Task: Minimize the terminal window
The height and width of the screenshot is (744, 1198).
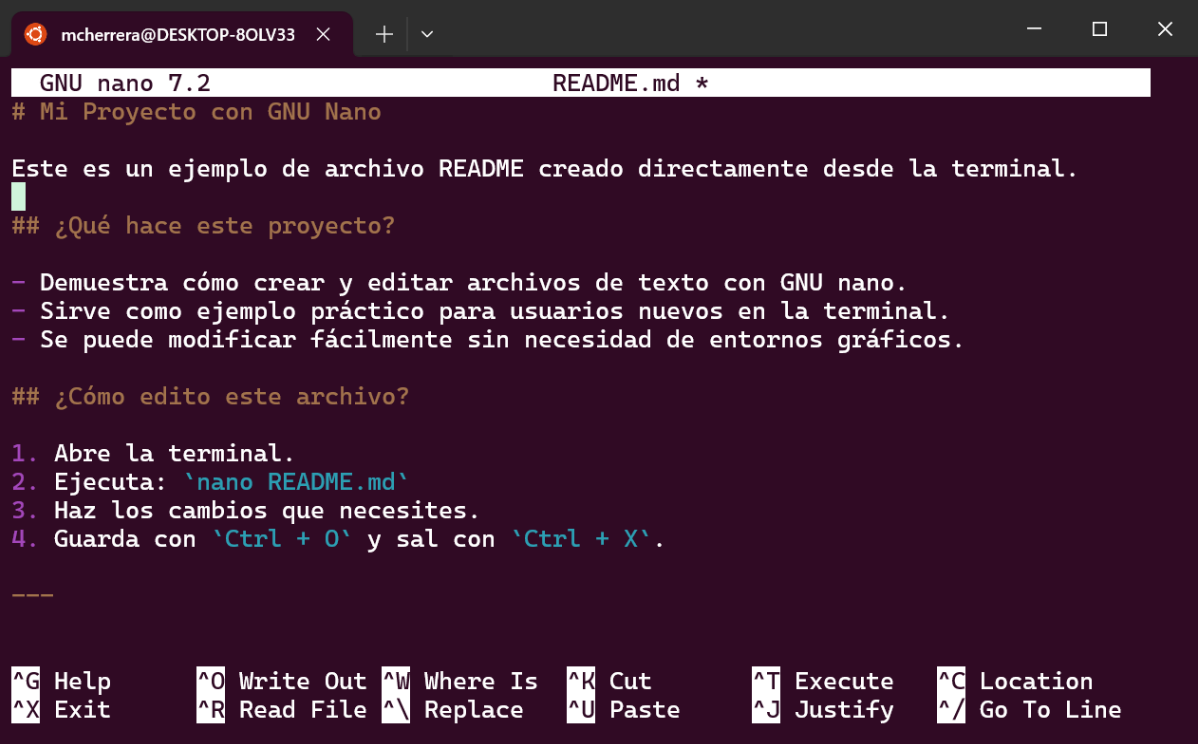Action: [x=1033, y=30]
